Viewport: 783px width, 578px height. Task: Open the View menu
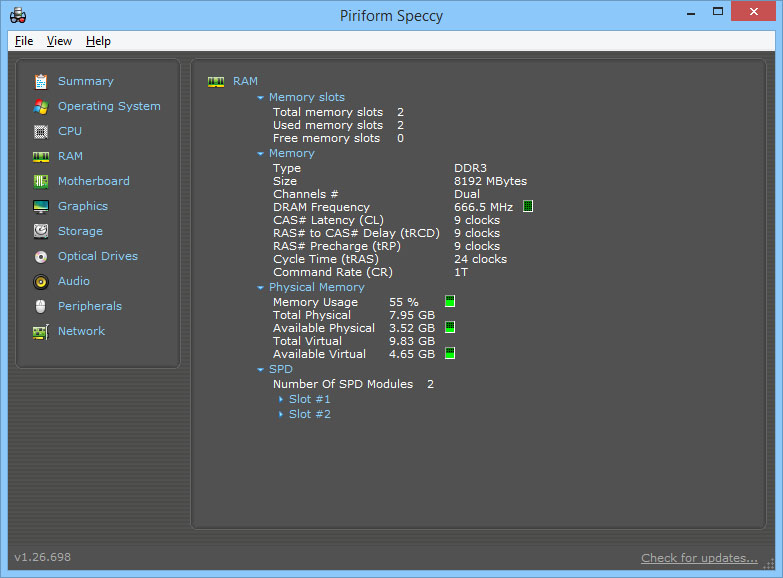point(59,41)
